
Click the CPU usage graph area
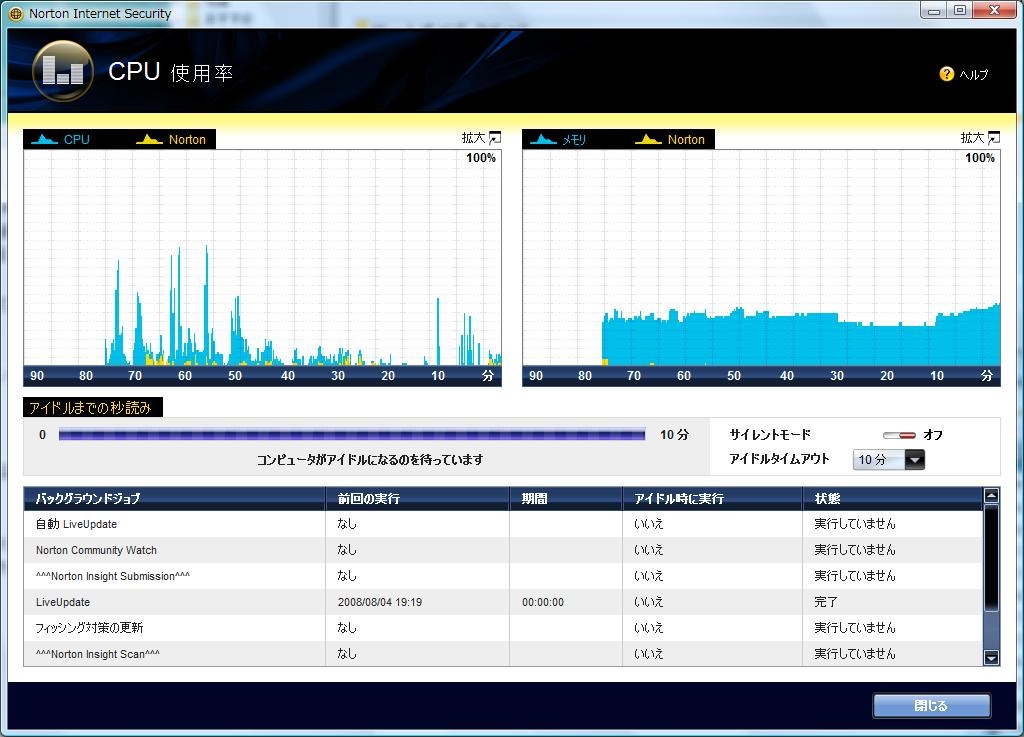click(x=263, y=257)
